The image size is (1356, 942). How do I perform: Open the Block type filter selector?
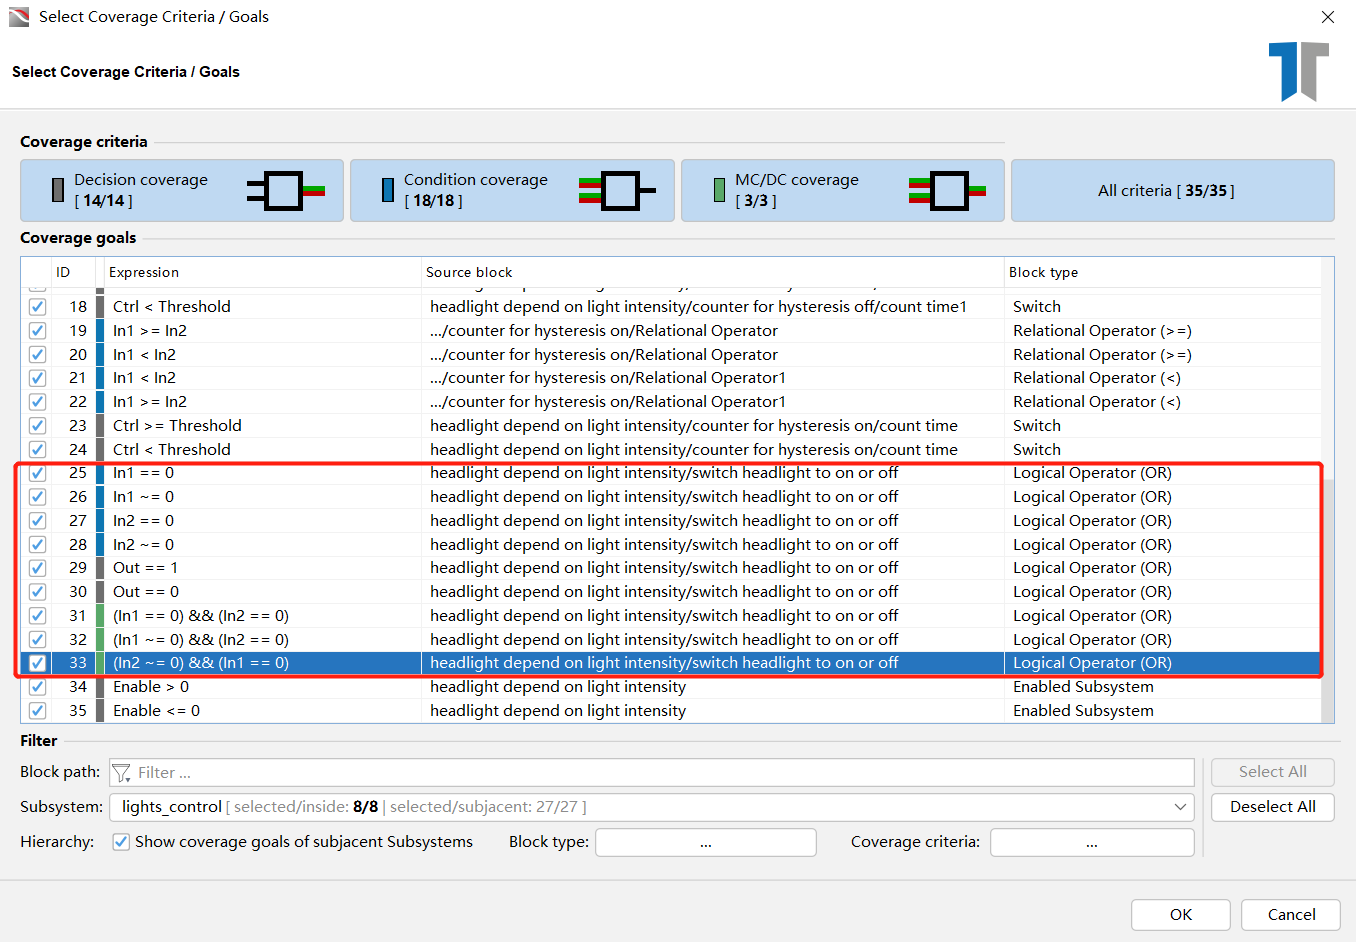click(705, 843)
